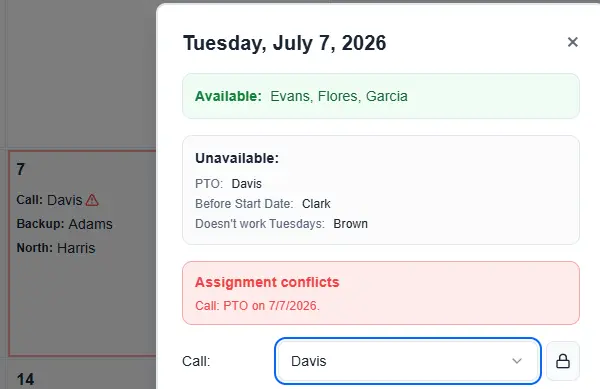Click available provider Flores
The height and width of the screenshot is (389, 600).
coord(339,96)
